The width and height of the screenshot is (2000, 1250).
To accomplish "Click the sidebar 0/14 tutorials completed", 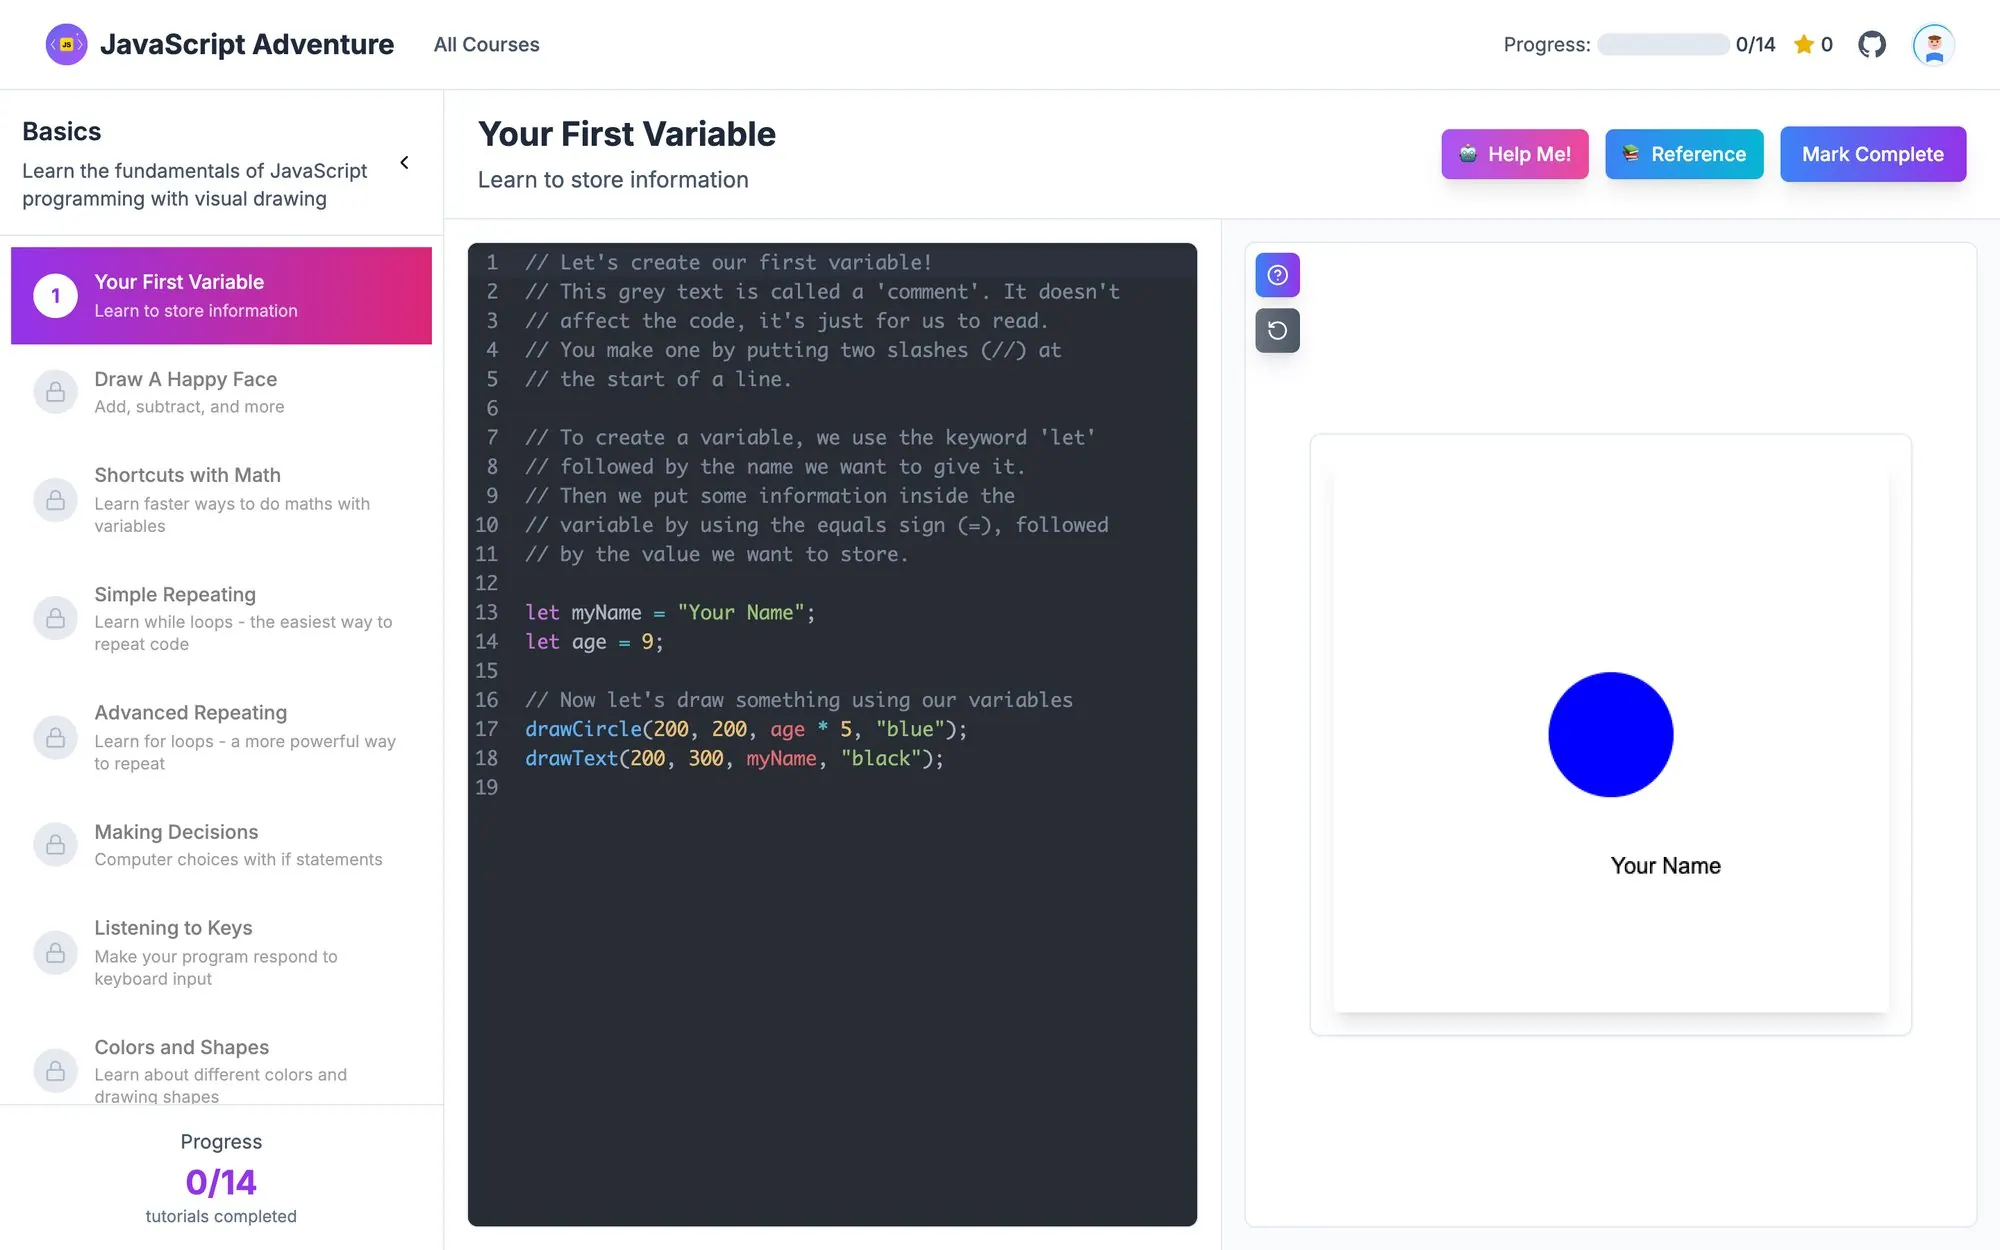I will pyautogui.click(x=221, y=1182).
